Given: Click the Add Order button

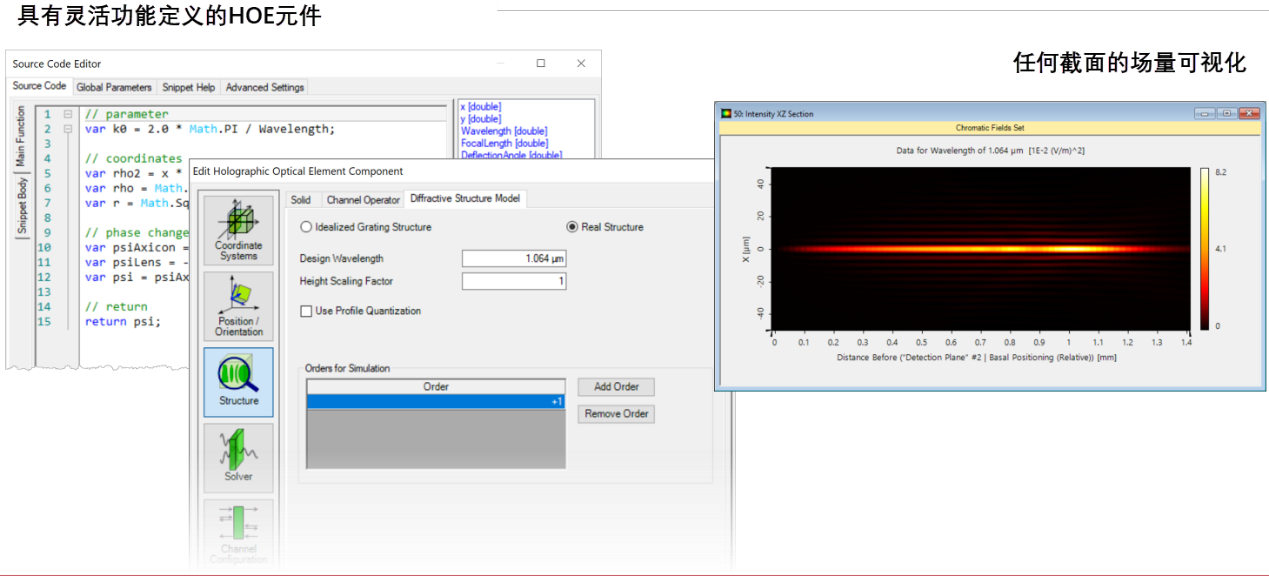Looking at the screenshot, I should click(616, 387).
